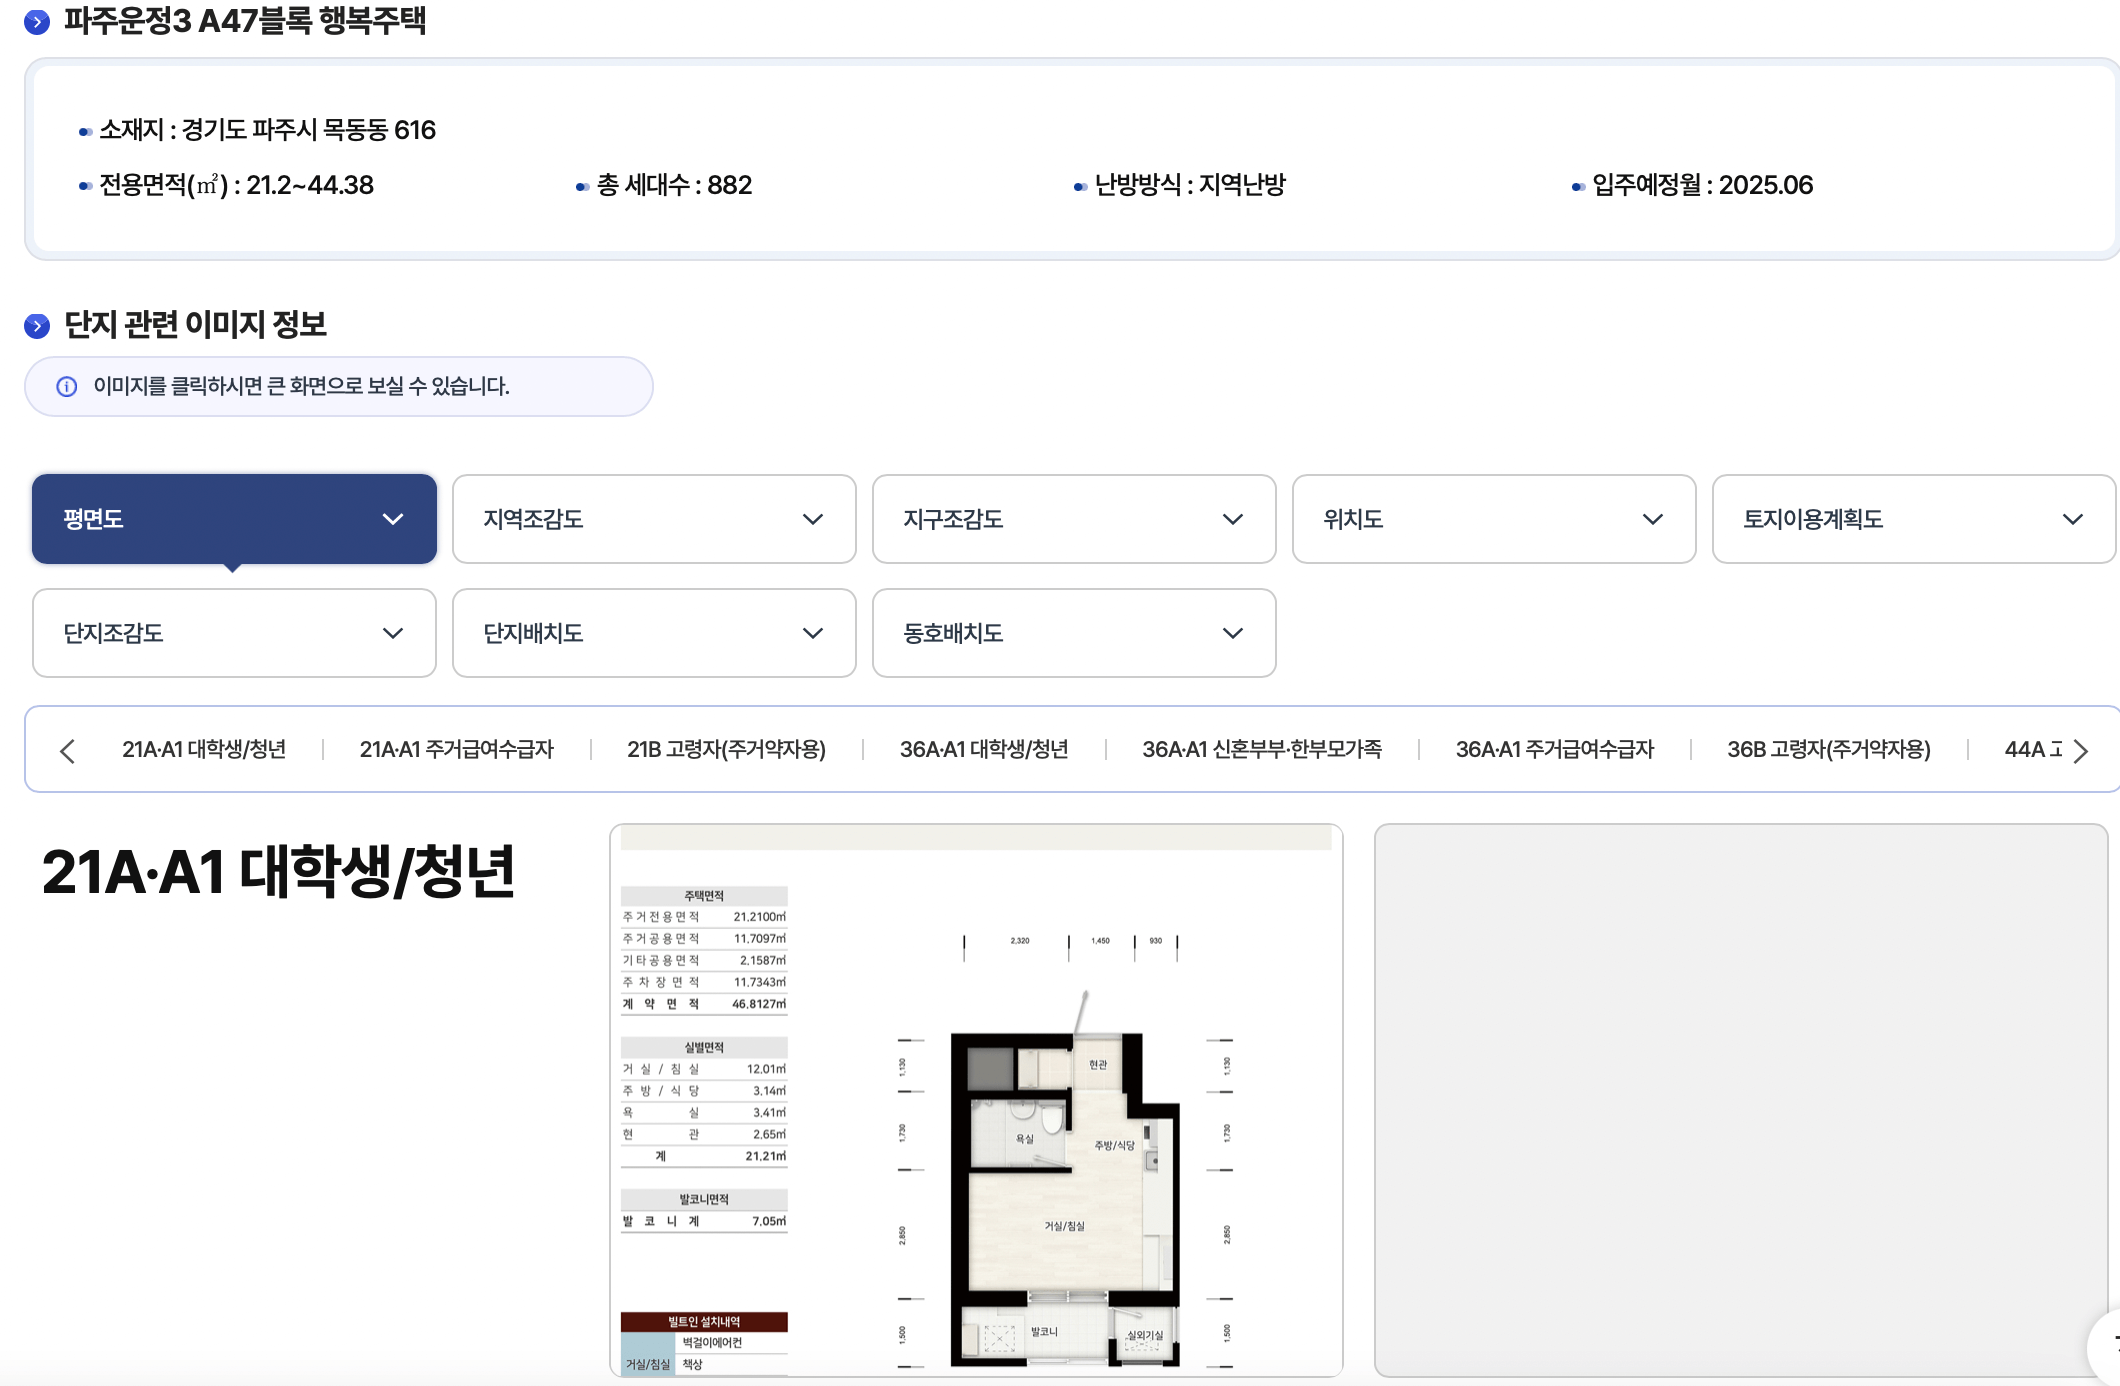Click the left chevron in the floor plan carousel
This screenshot has width=2120, height=1386.
coord(67,750)
